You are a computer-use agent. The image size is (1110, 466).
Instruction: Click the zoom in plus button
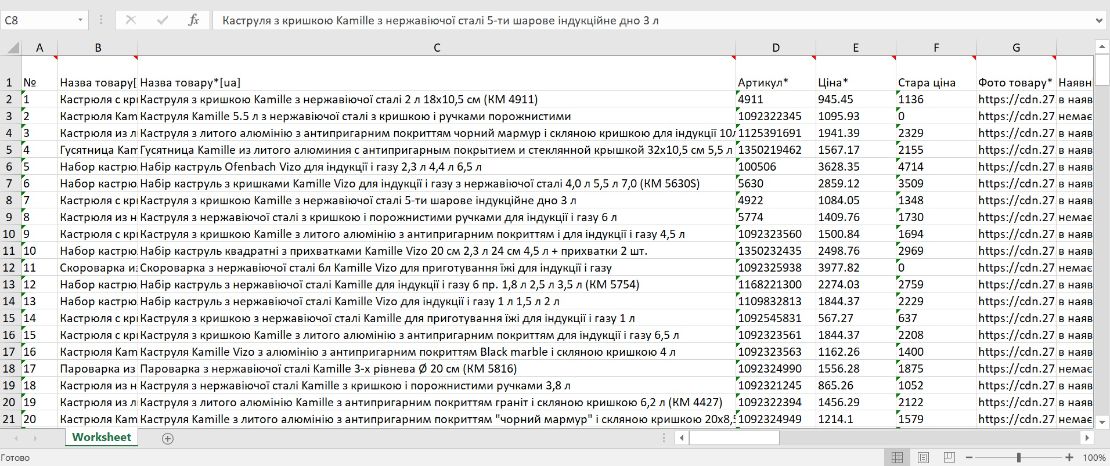tap(1069, 458)
